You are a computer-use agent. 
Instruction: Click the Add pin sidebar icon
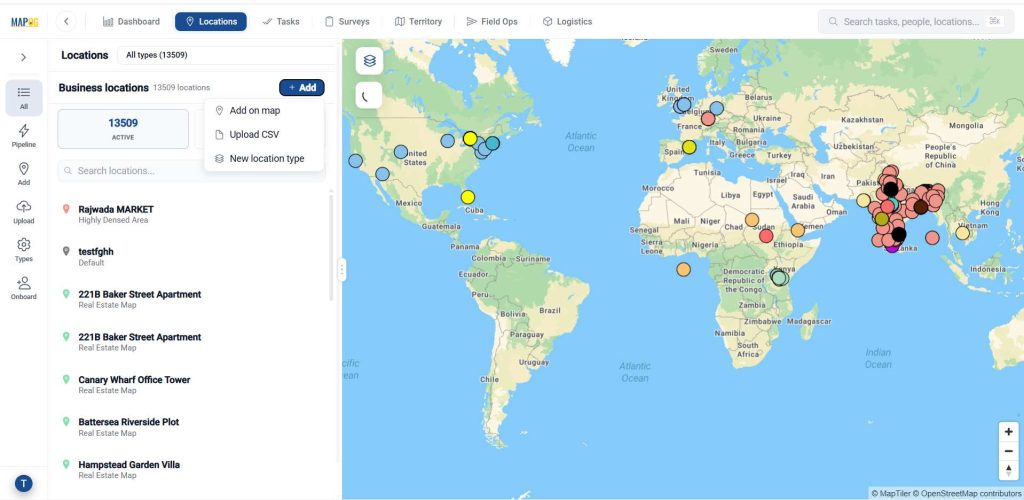pyautogui.click(x=24, y=174)
